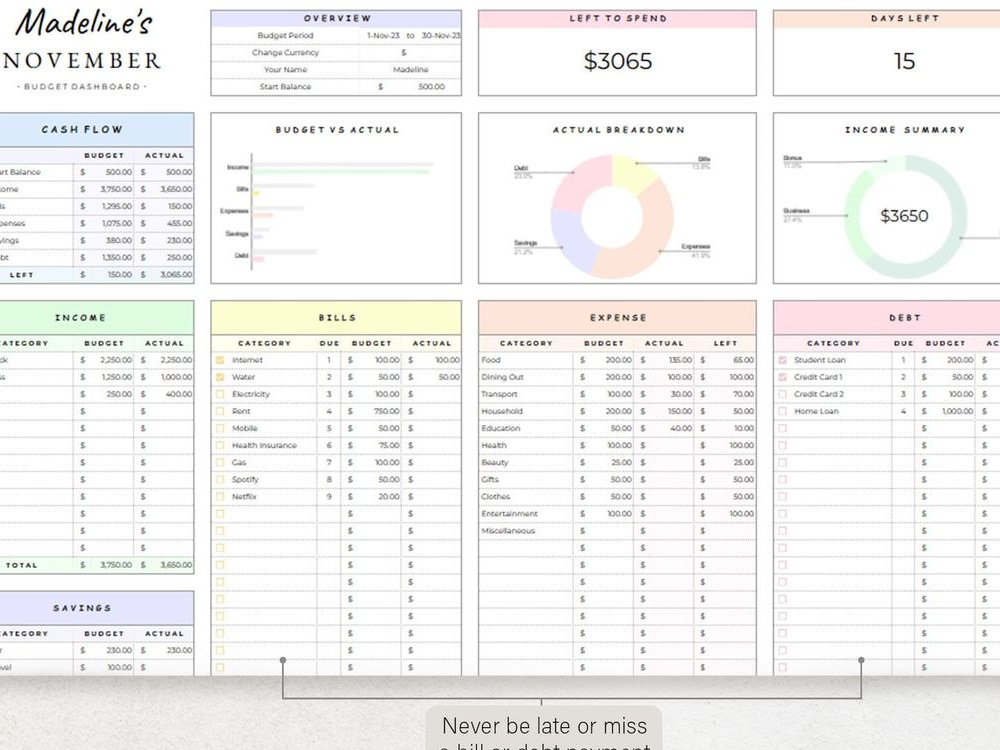Uncheck the Student Loan debt checkbox

click(783, 360)
